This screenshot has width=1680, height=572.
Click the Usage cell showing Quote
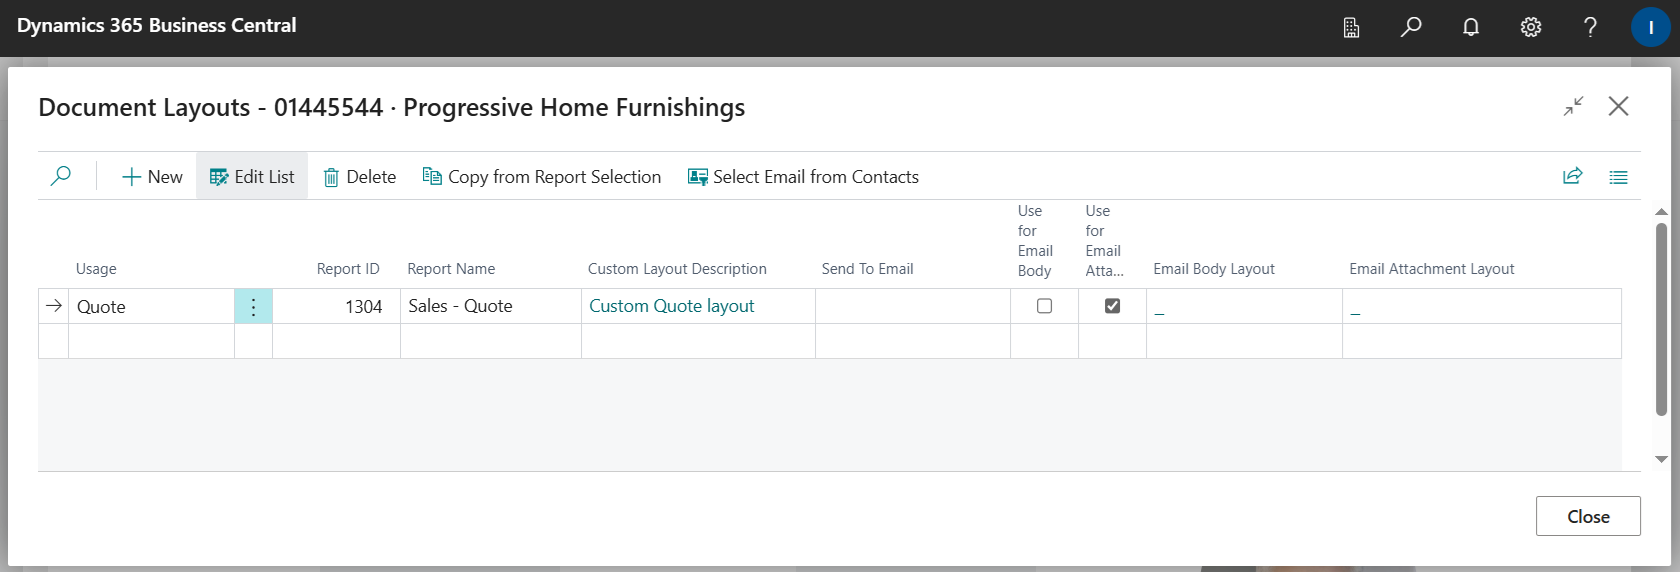(151, 306)
